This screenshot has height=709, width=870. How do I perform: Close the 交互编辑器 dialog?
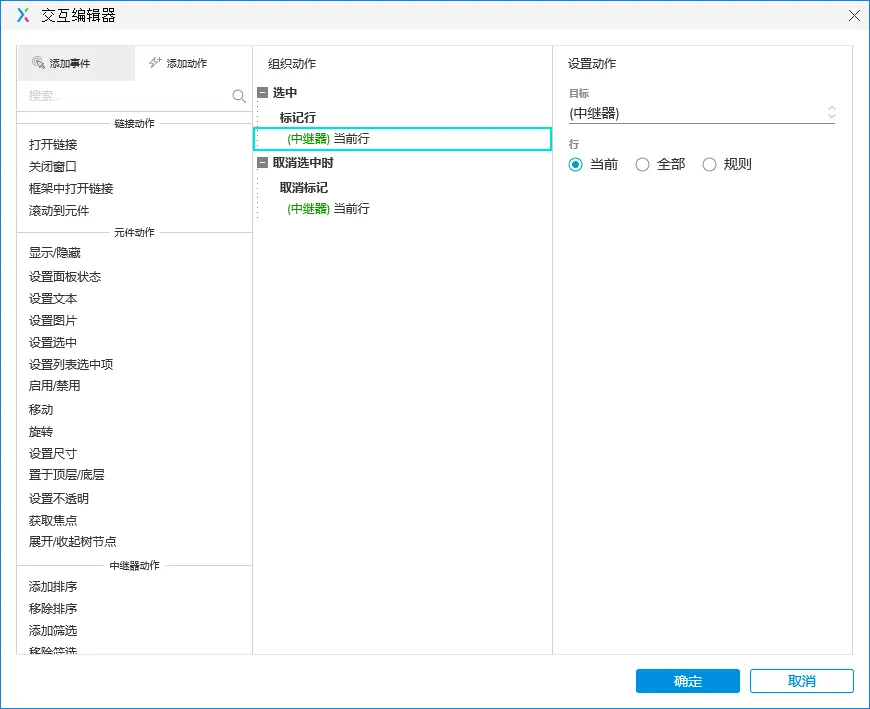point(854,16)
